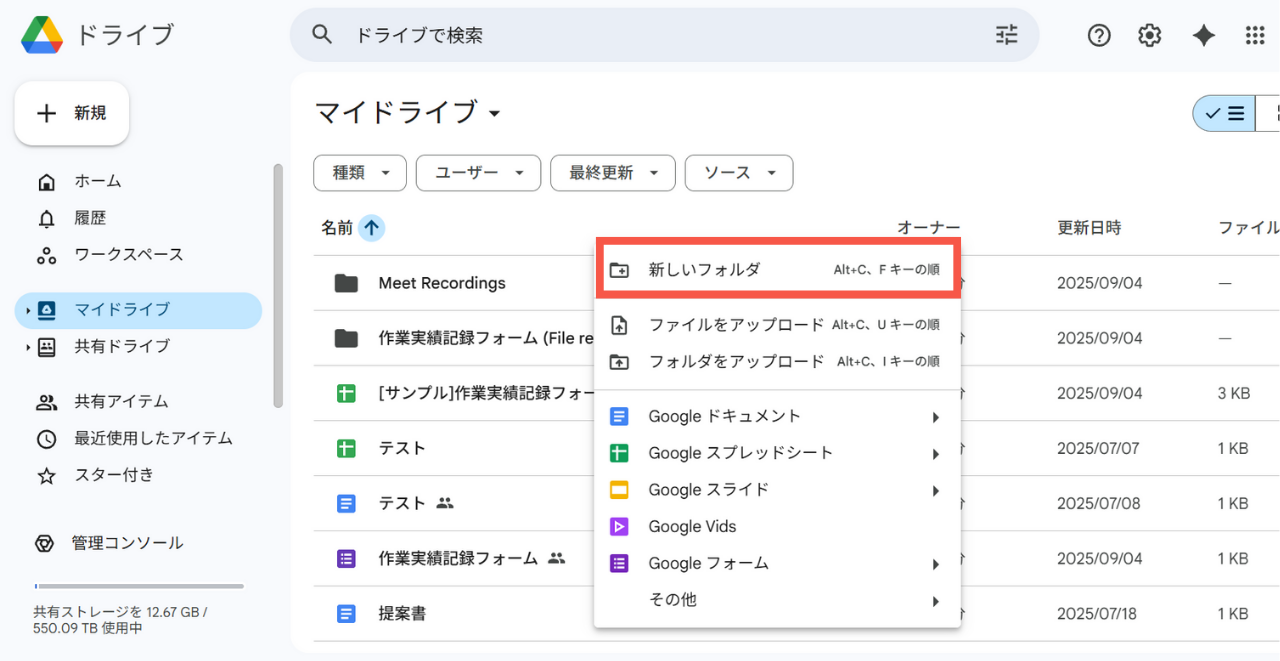
Task: Open the help question mark icon
Action: coord(1098,35)
